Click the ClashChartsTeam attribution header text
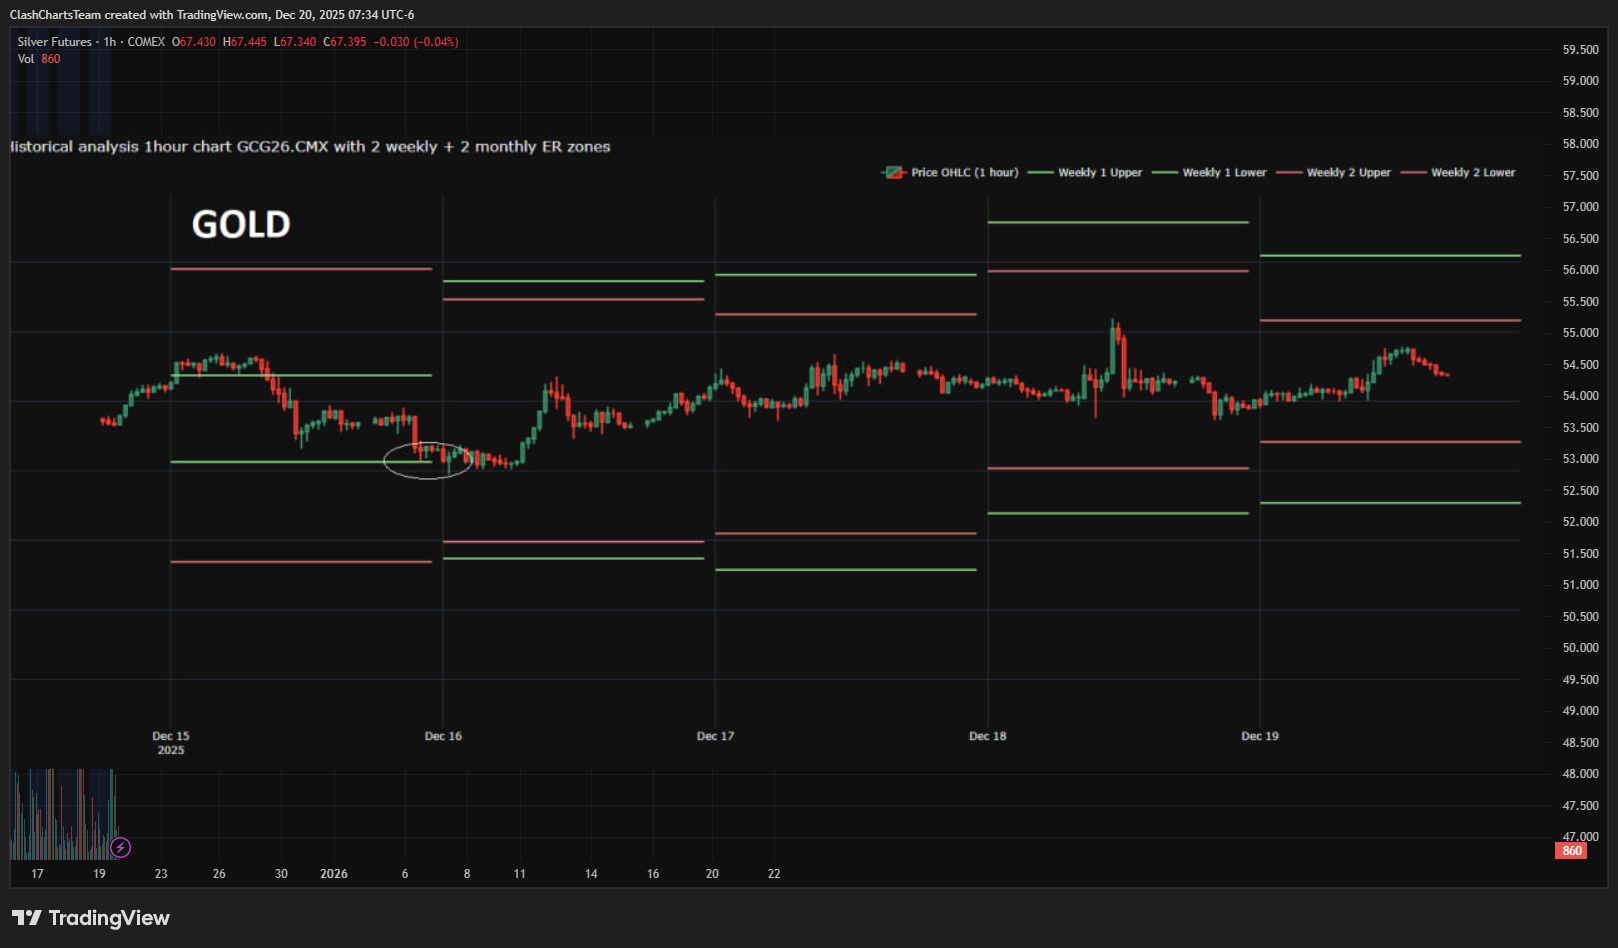This screenshot has width=1618, height=948. 212,15
